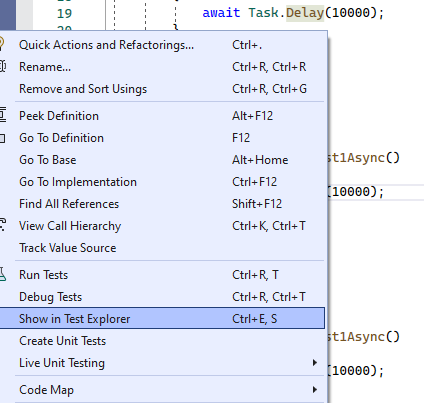The image size is (424, 403).
Task: Click the Go To Definition icon
Action: [x=2, y=138]
